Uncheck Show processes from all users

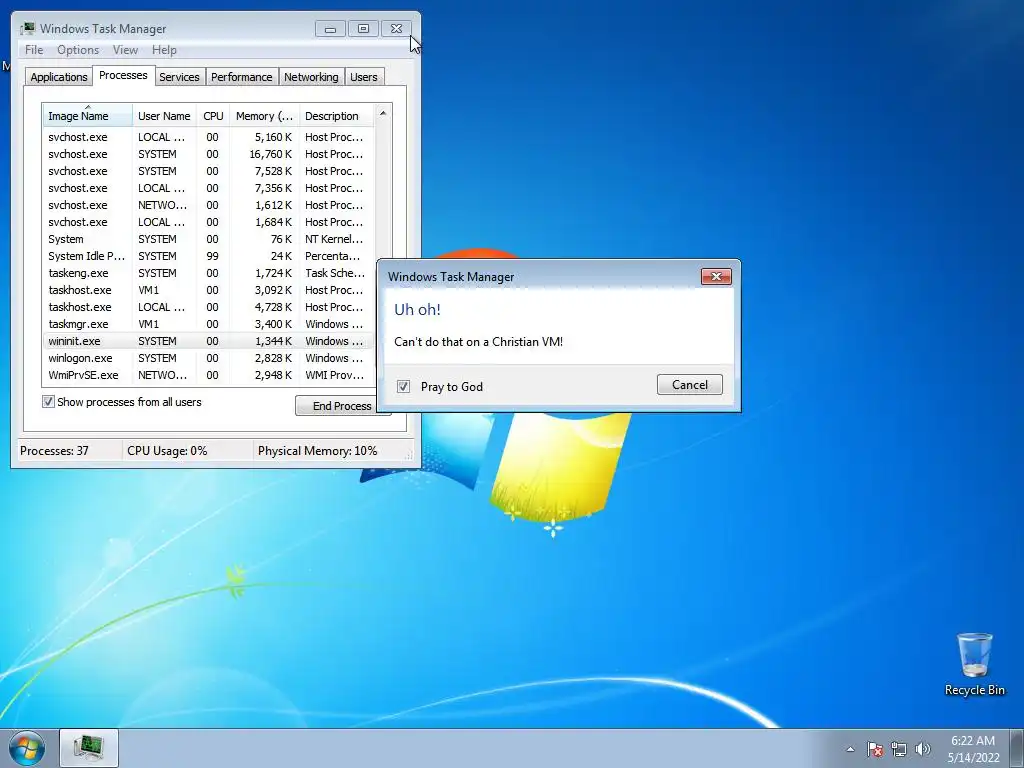click(x=48, y=402)
